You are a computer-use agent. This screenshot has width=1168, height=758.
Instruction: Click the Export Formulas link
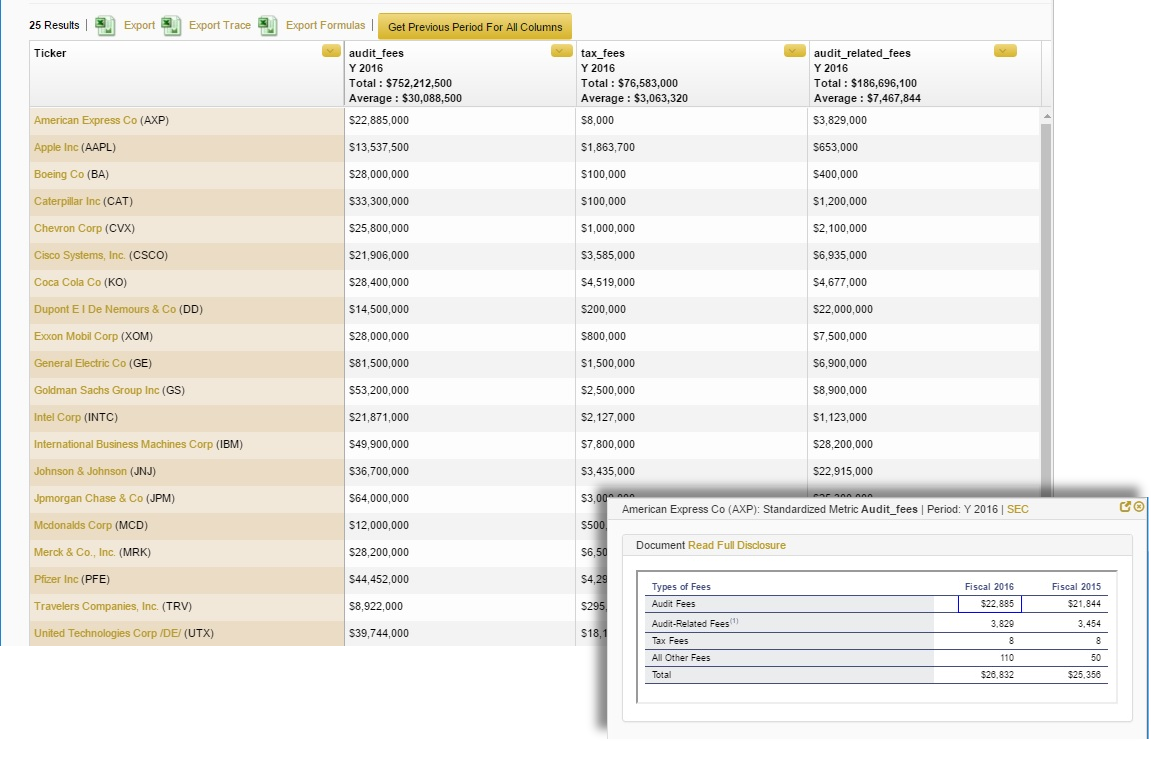[x=325, y=26]
